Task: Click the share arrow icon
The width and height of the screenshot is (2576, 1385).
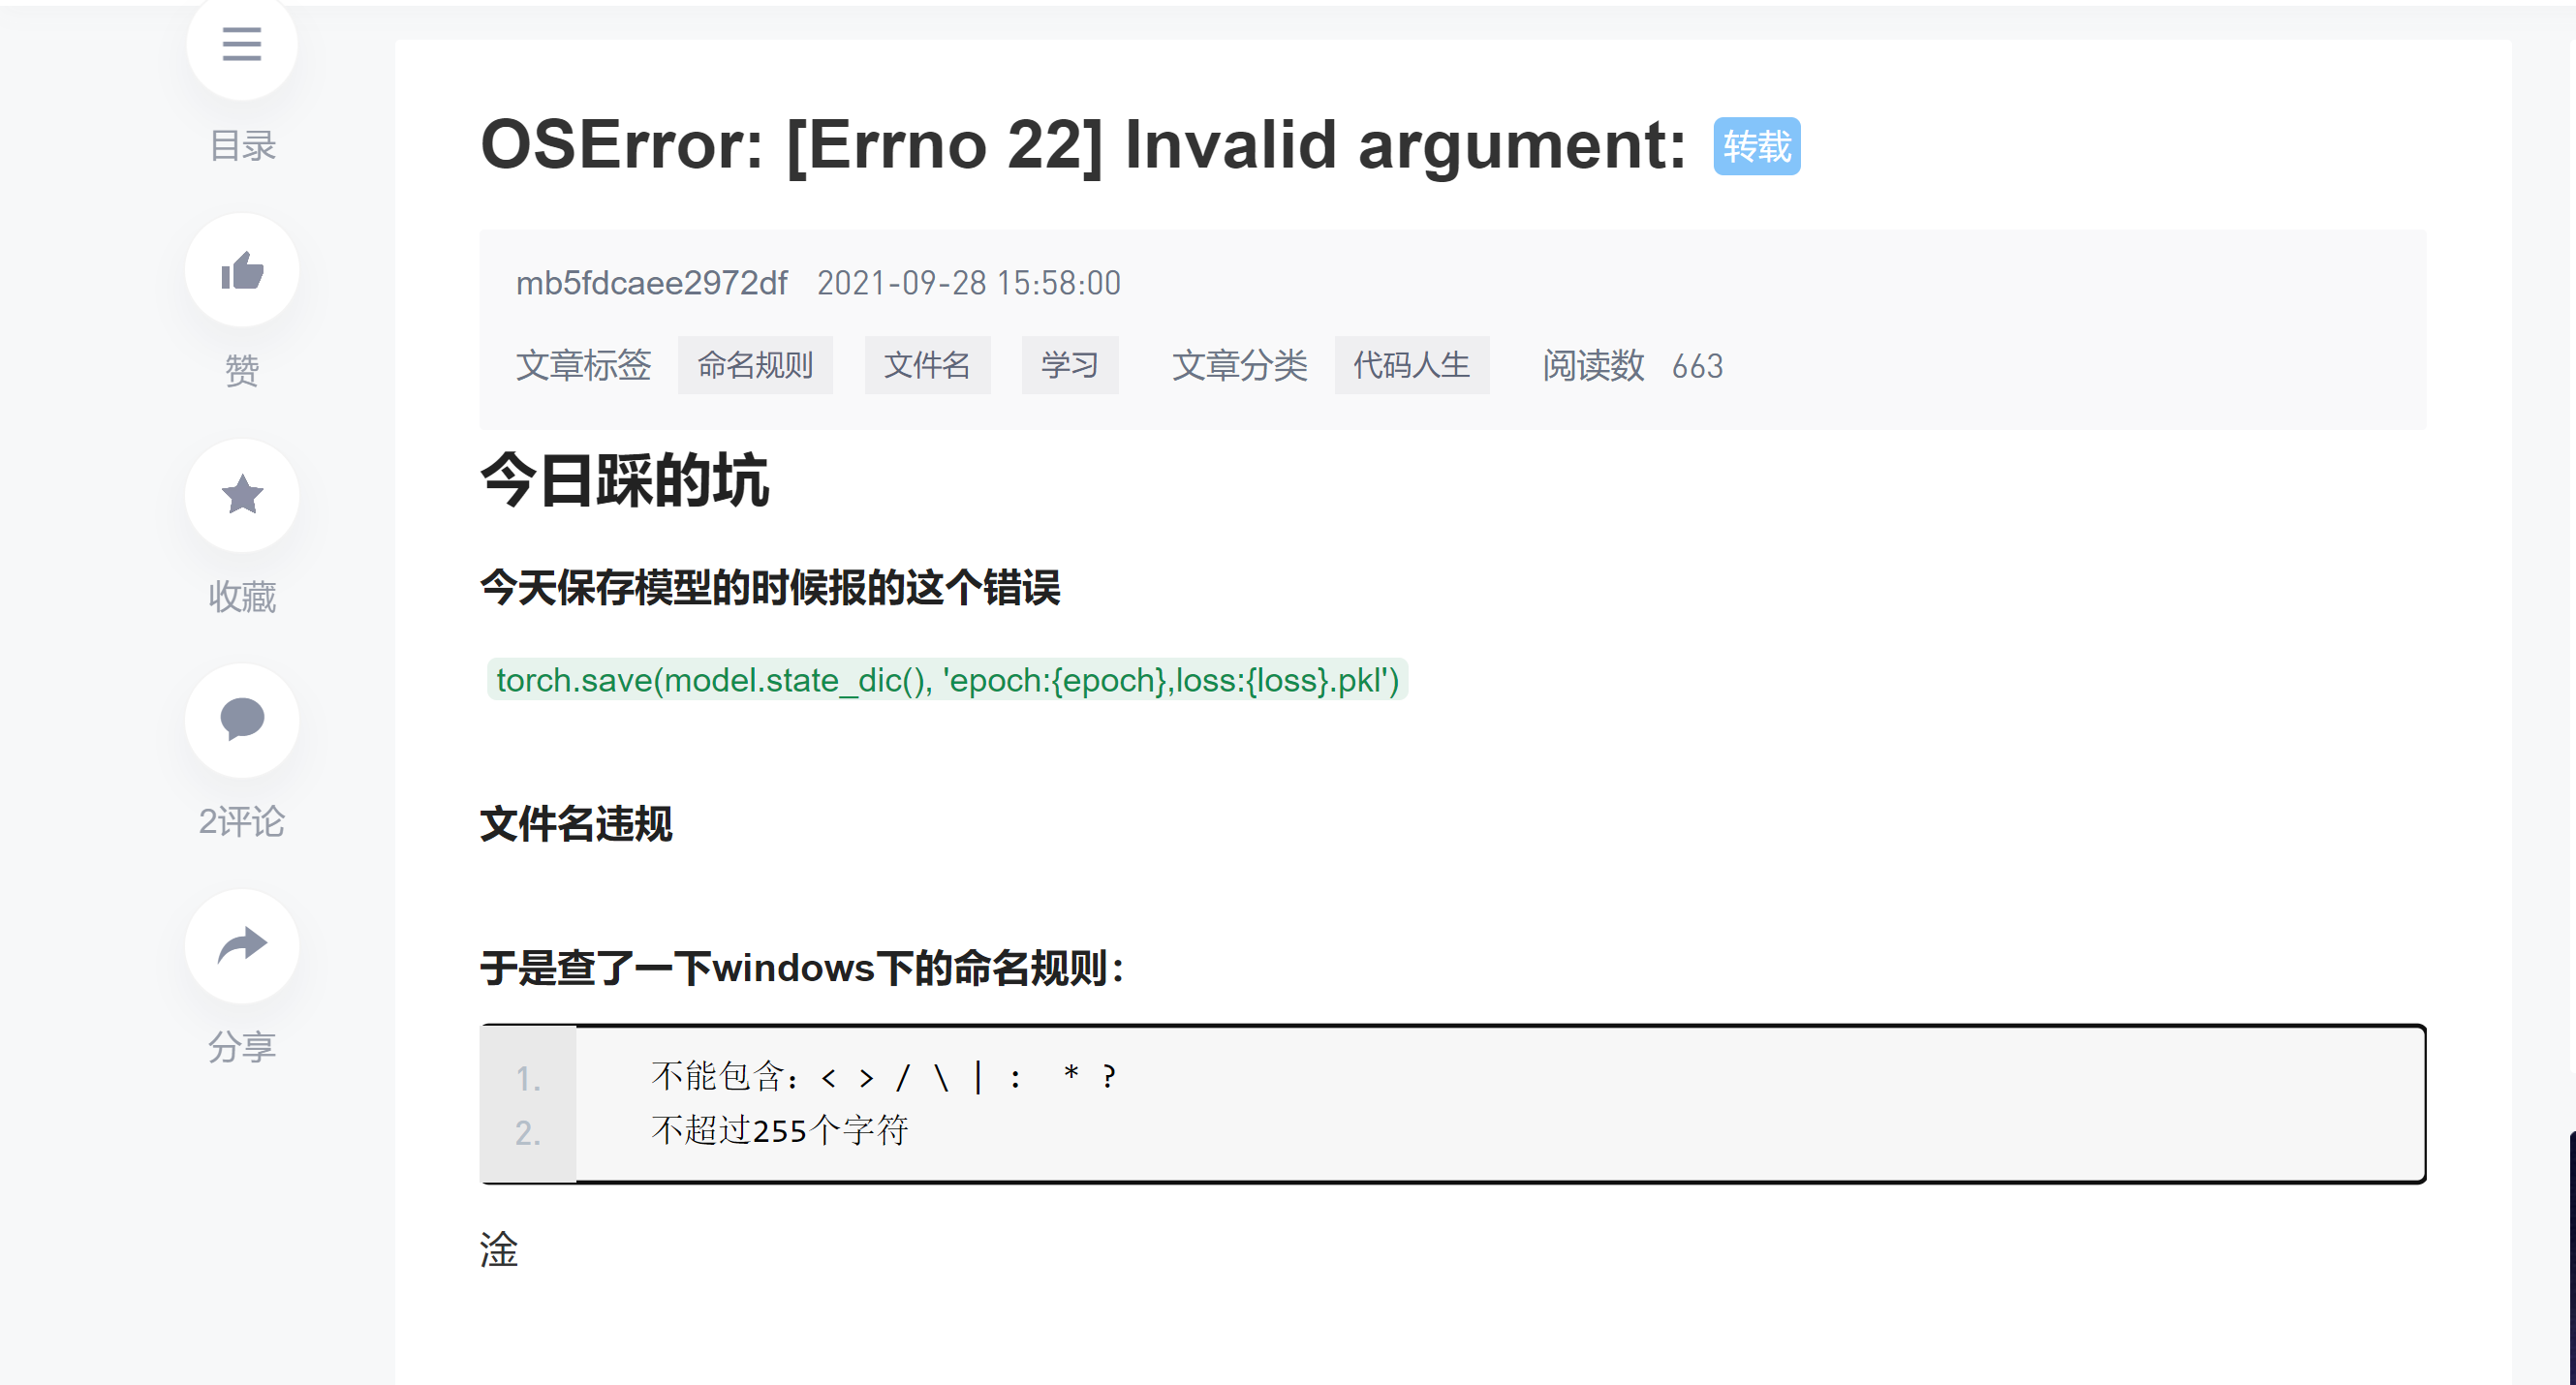Action: point(241,945)
